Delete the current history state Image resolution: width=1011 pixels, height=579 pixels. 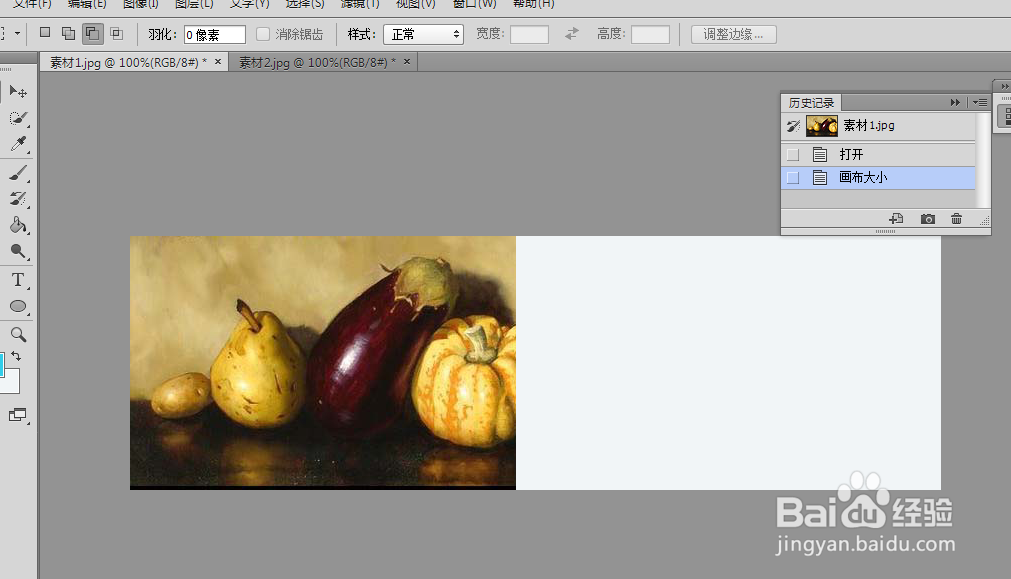point(956,219)
